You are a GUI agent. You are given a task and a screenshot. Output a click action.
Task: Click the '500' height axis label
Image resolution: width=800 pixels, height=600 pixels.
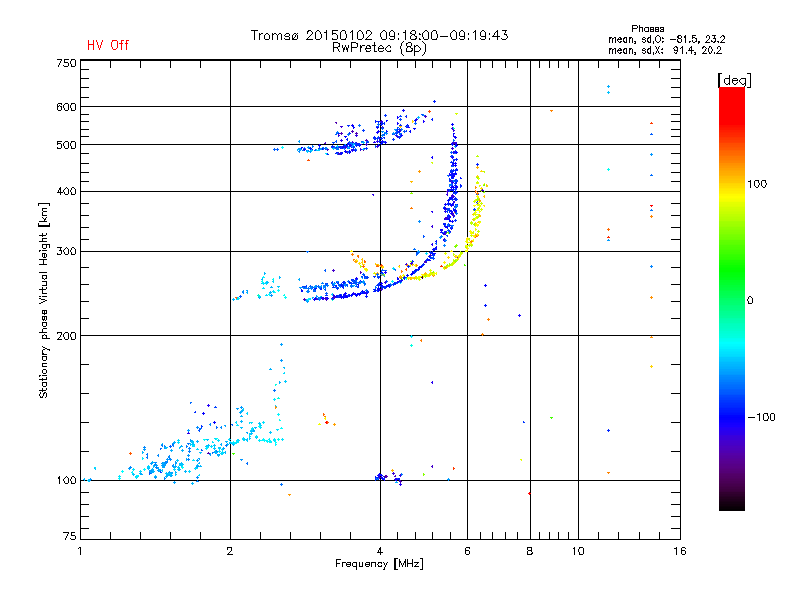[x=66, y=145]
